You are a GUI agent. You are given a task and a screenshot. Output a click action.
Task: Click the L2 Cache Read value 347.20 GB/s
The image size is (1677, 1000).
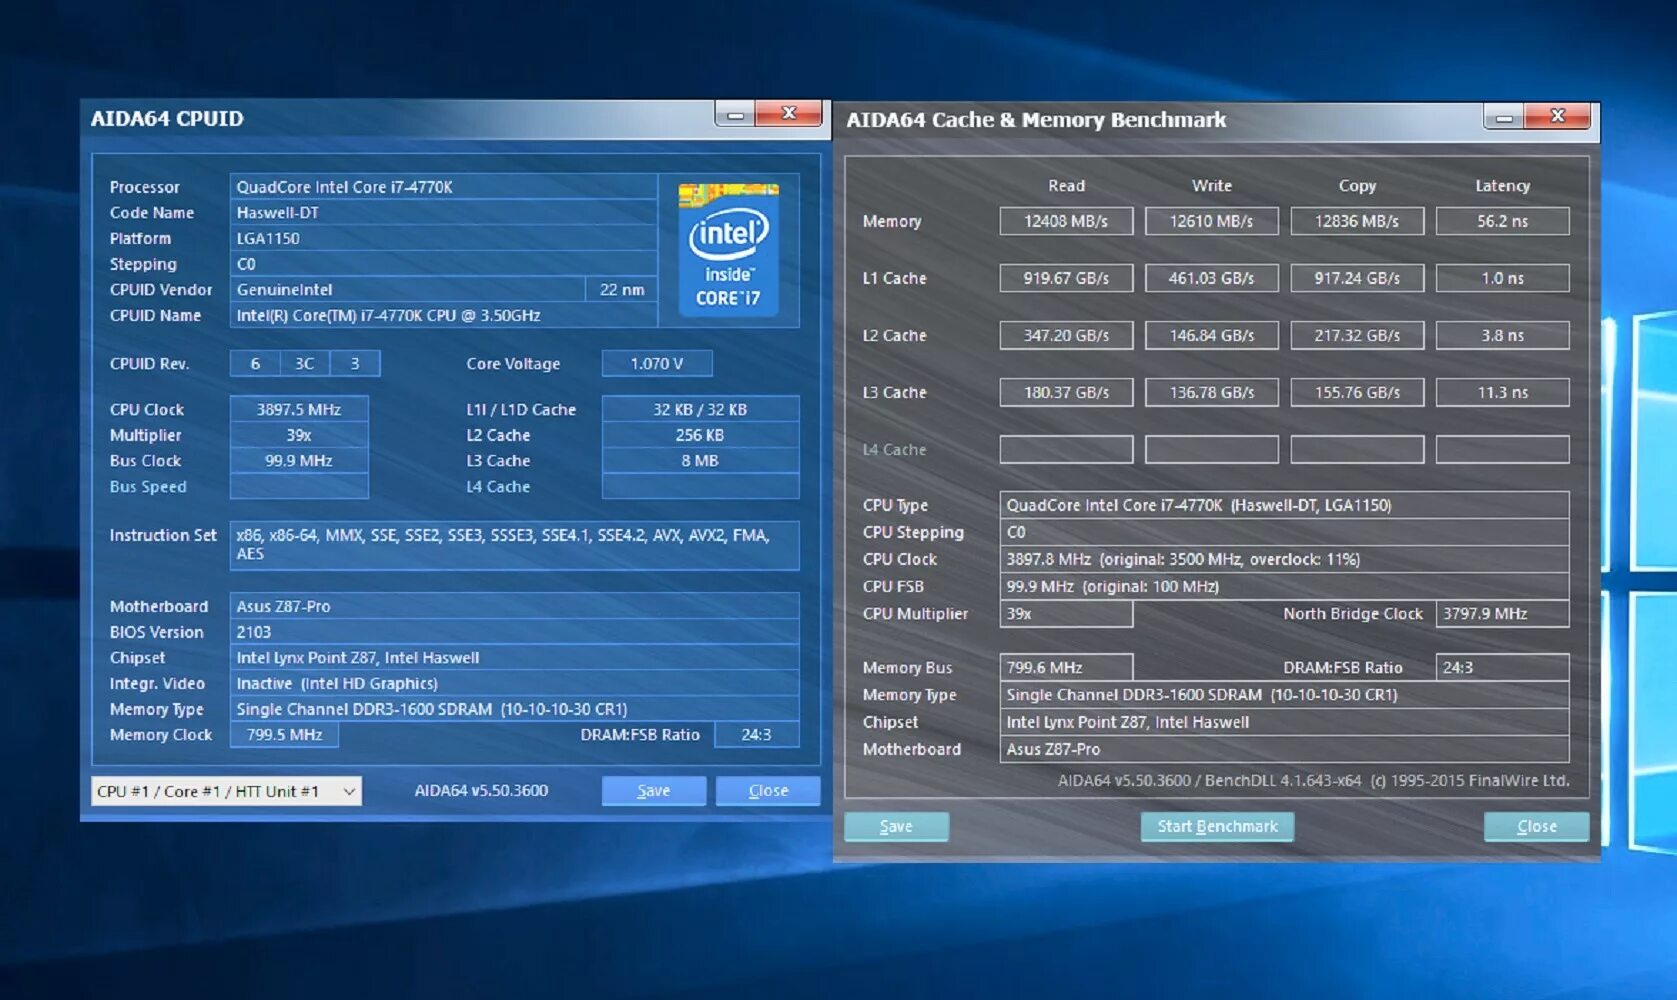tap(1066, 335)
